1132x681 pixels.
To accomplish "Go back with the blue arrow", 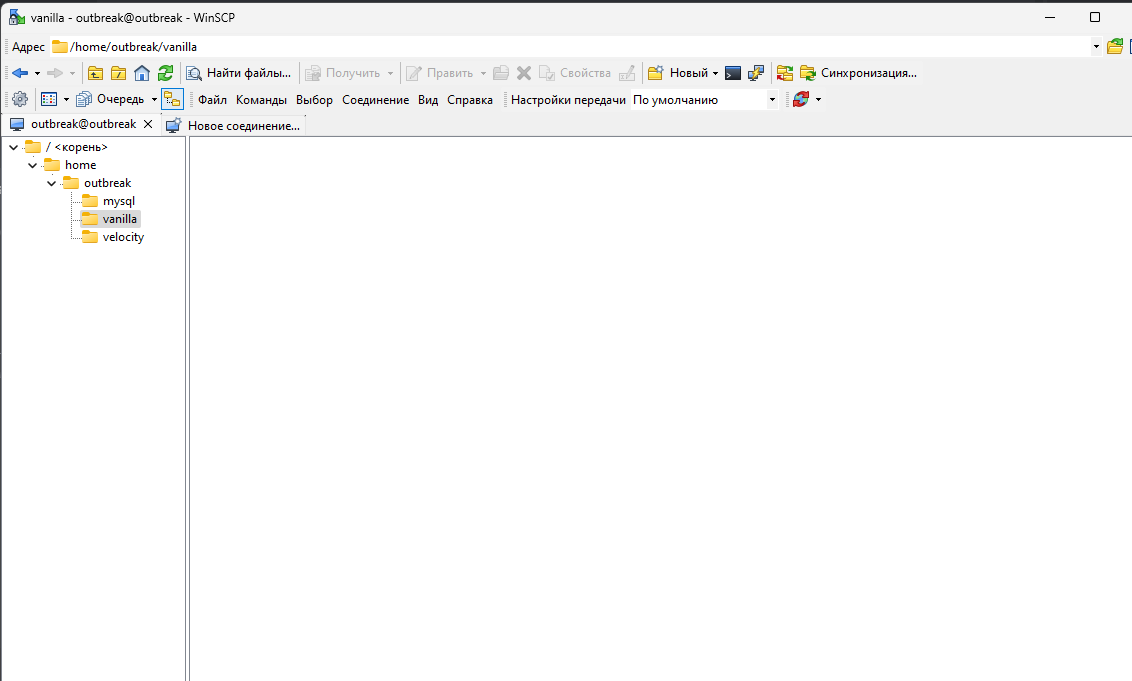I will pyautogui.click(x=20, y=73).
